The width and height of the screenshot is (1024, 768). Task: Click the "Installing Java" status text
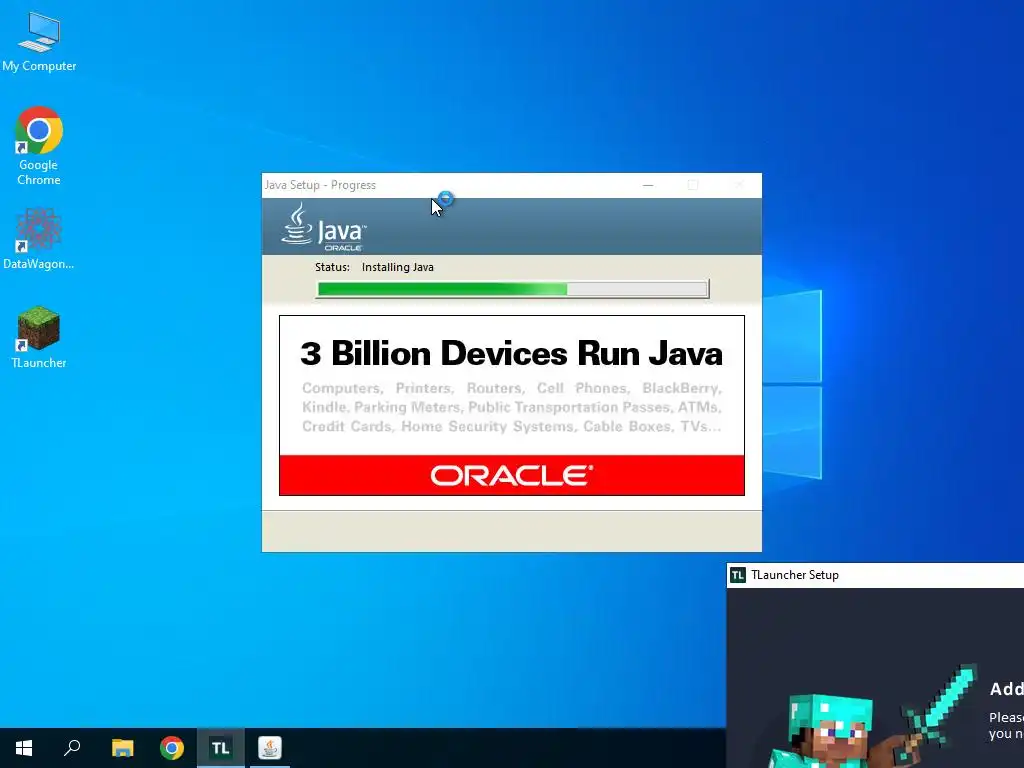coord(398,267)
